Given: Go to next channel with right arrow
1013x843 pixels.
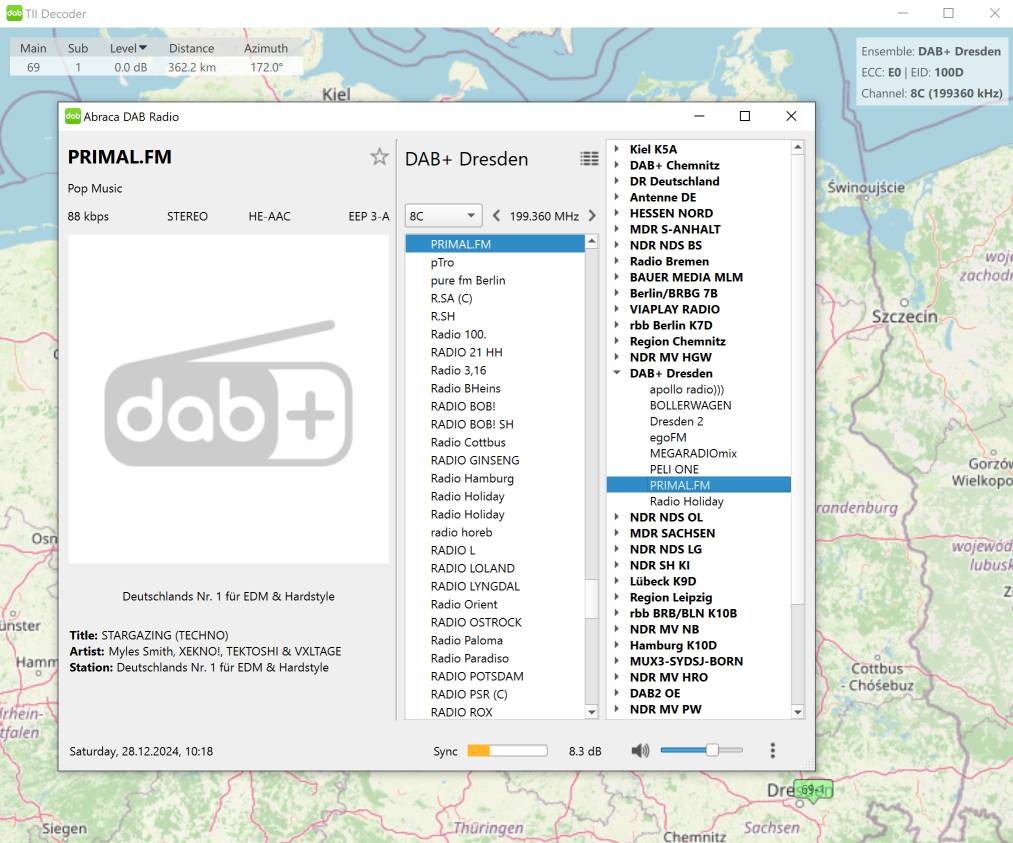Looking at the screenshot, I should 592,216.
